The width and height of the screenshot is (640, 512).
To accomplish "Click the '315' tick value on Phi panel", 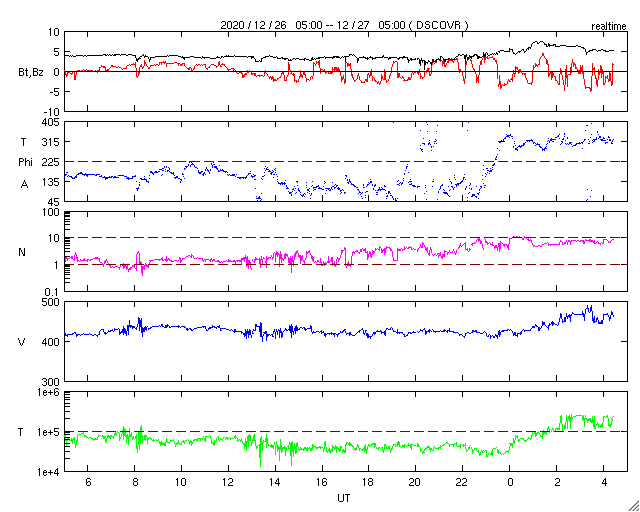I will coord(51,142).
